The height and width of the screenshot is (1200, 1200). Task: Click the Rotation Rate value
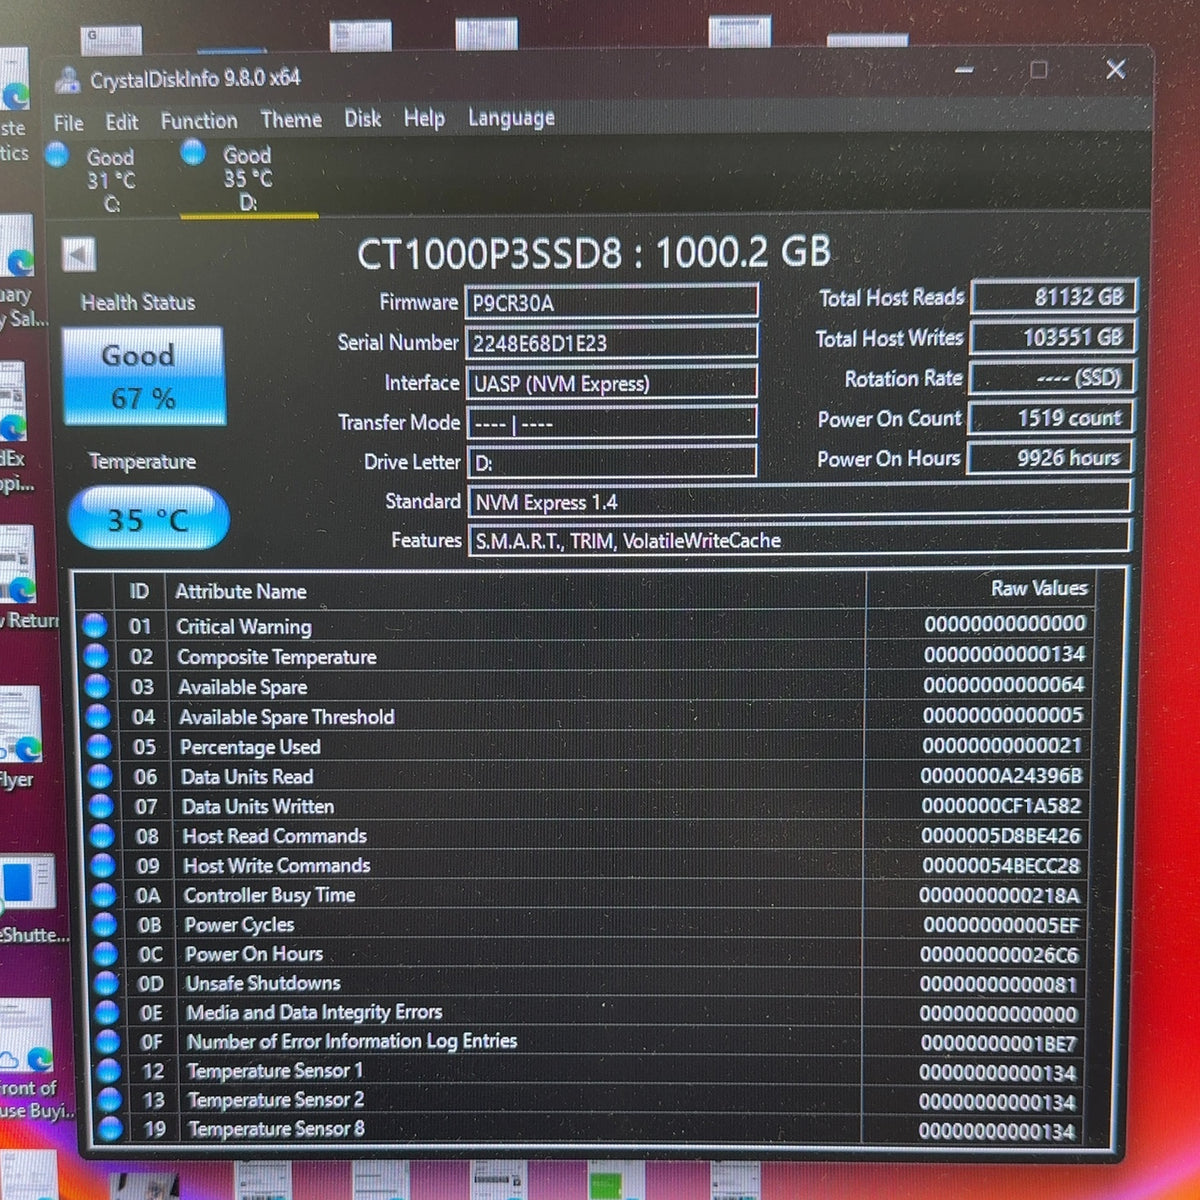point(1052,378)
